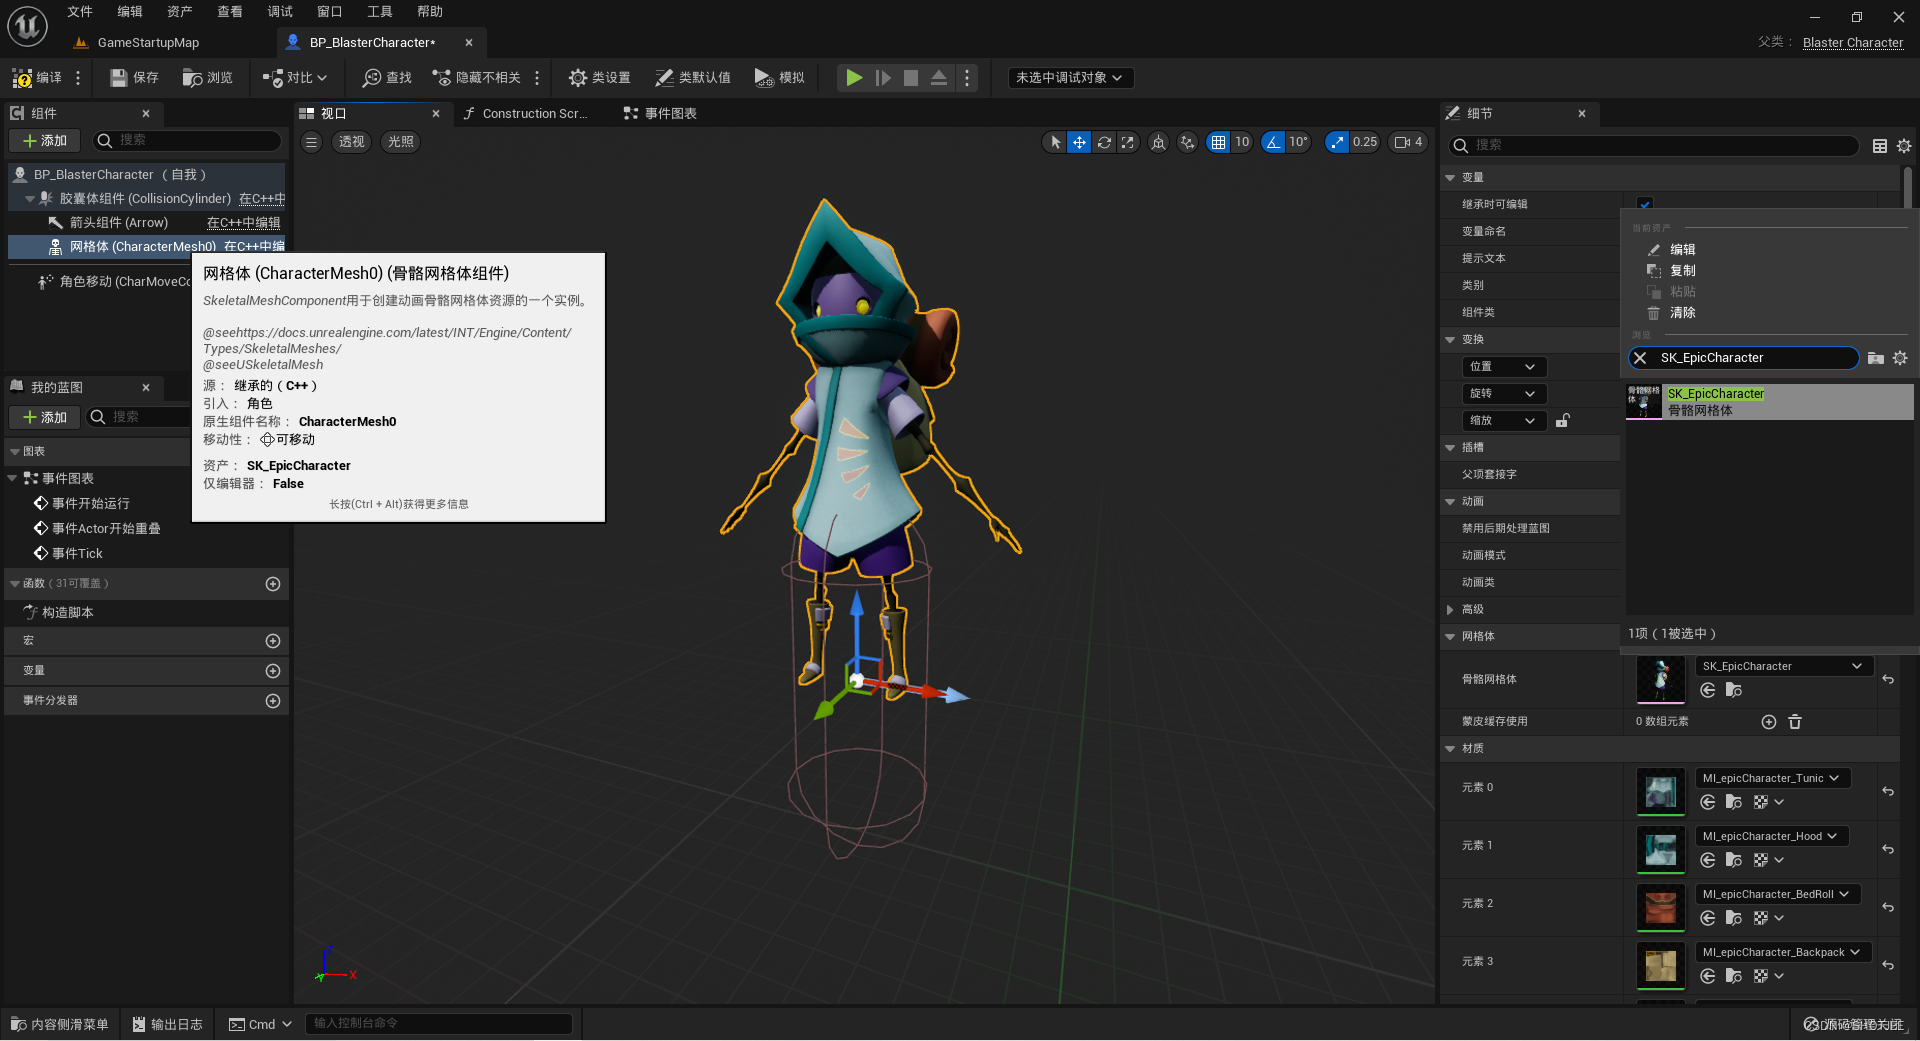Image resolution: width=1920 pixels, height=1041 pixels.
Task: Toggle grid snapping icon
Action: click(x=1218, y=143)
